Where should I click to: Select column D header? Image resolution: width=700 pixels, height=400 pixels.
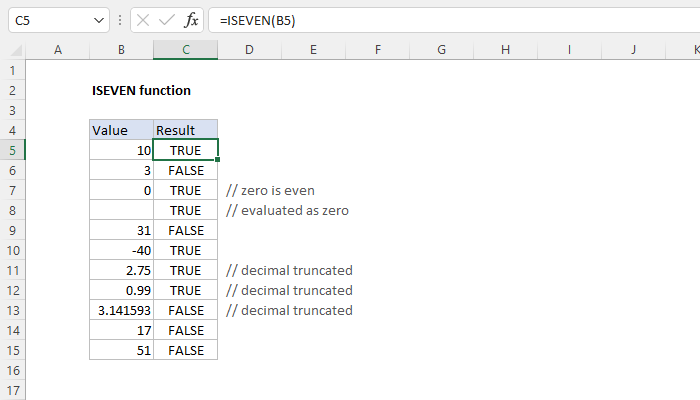pos(250,50)
